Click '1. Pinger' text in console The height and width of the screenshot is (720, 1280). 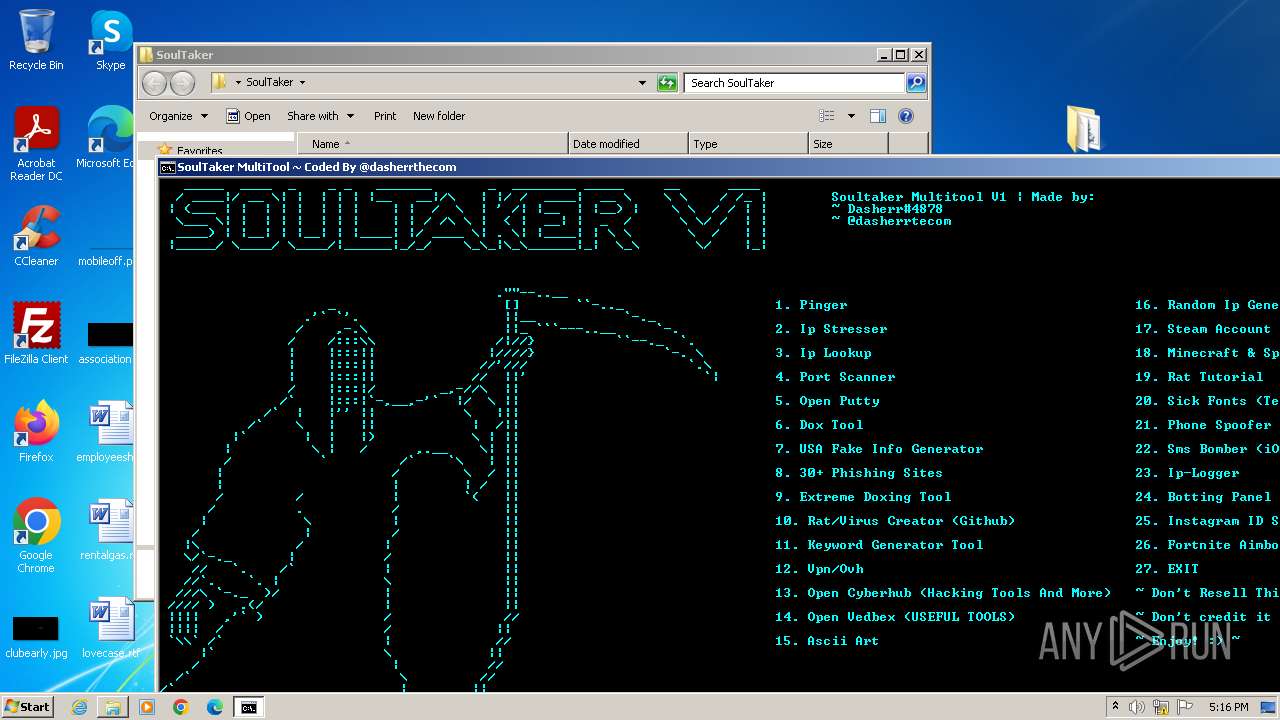[811, 305]
